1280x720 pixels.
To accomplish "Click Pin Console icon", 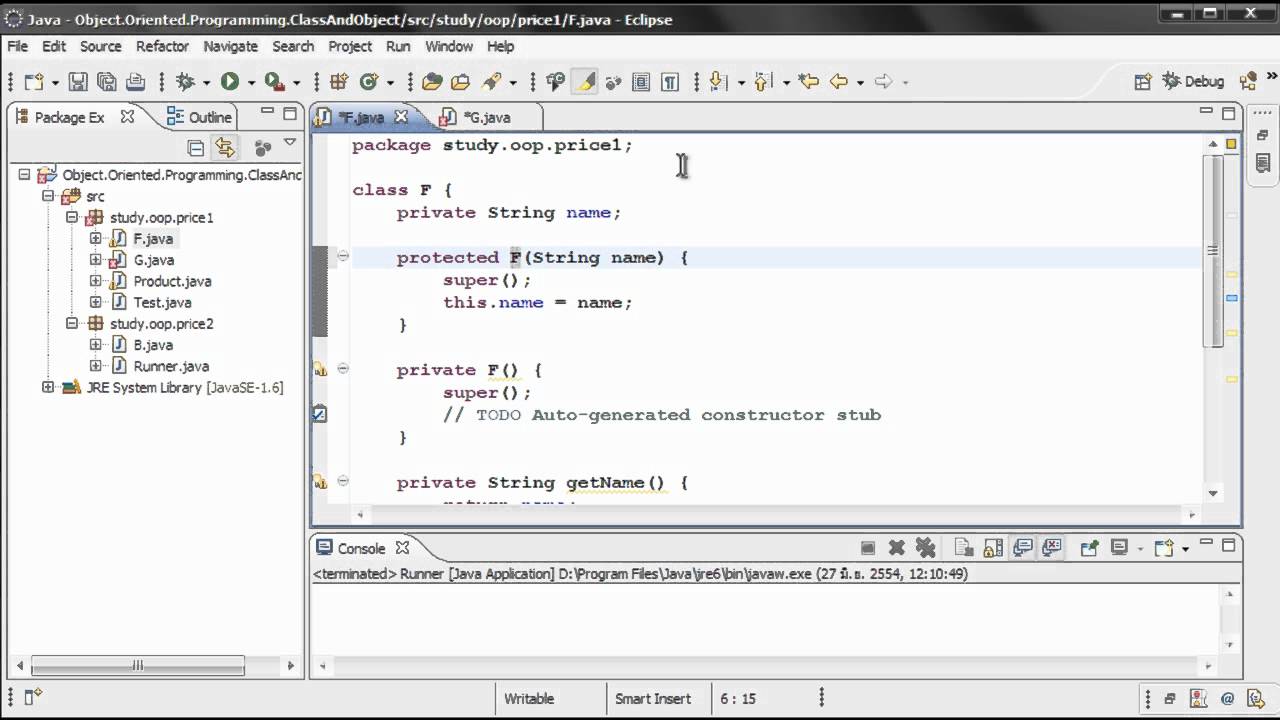I will point(1089,548).
